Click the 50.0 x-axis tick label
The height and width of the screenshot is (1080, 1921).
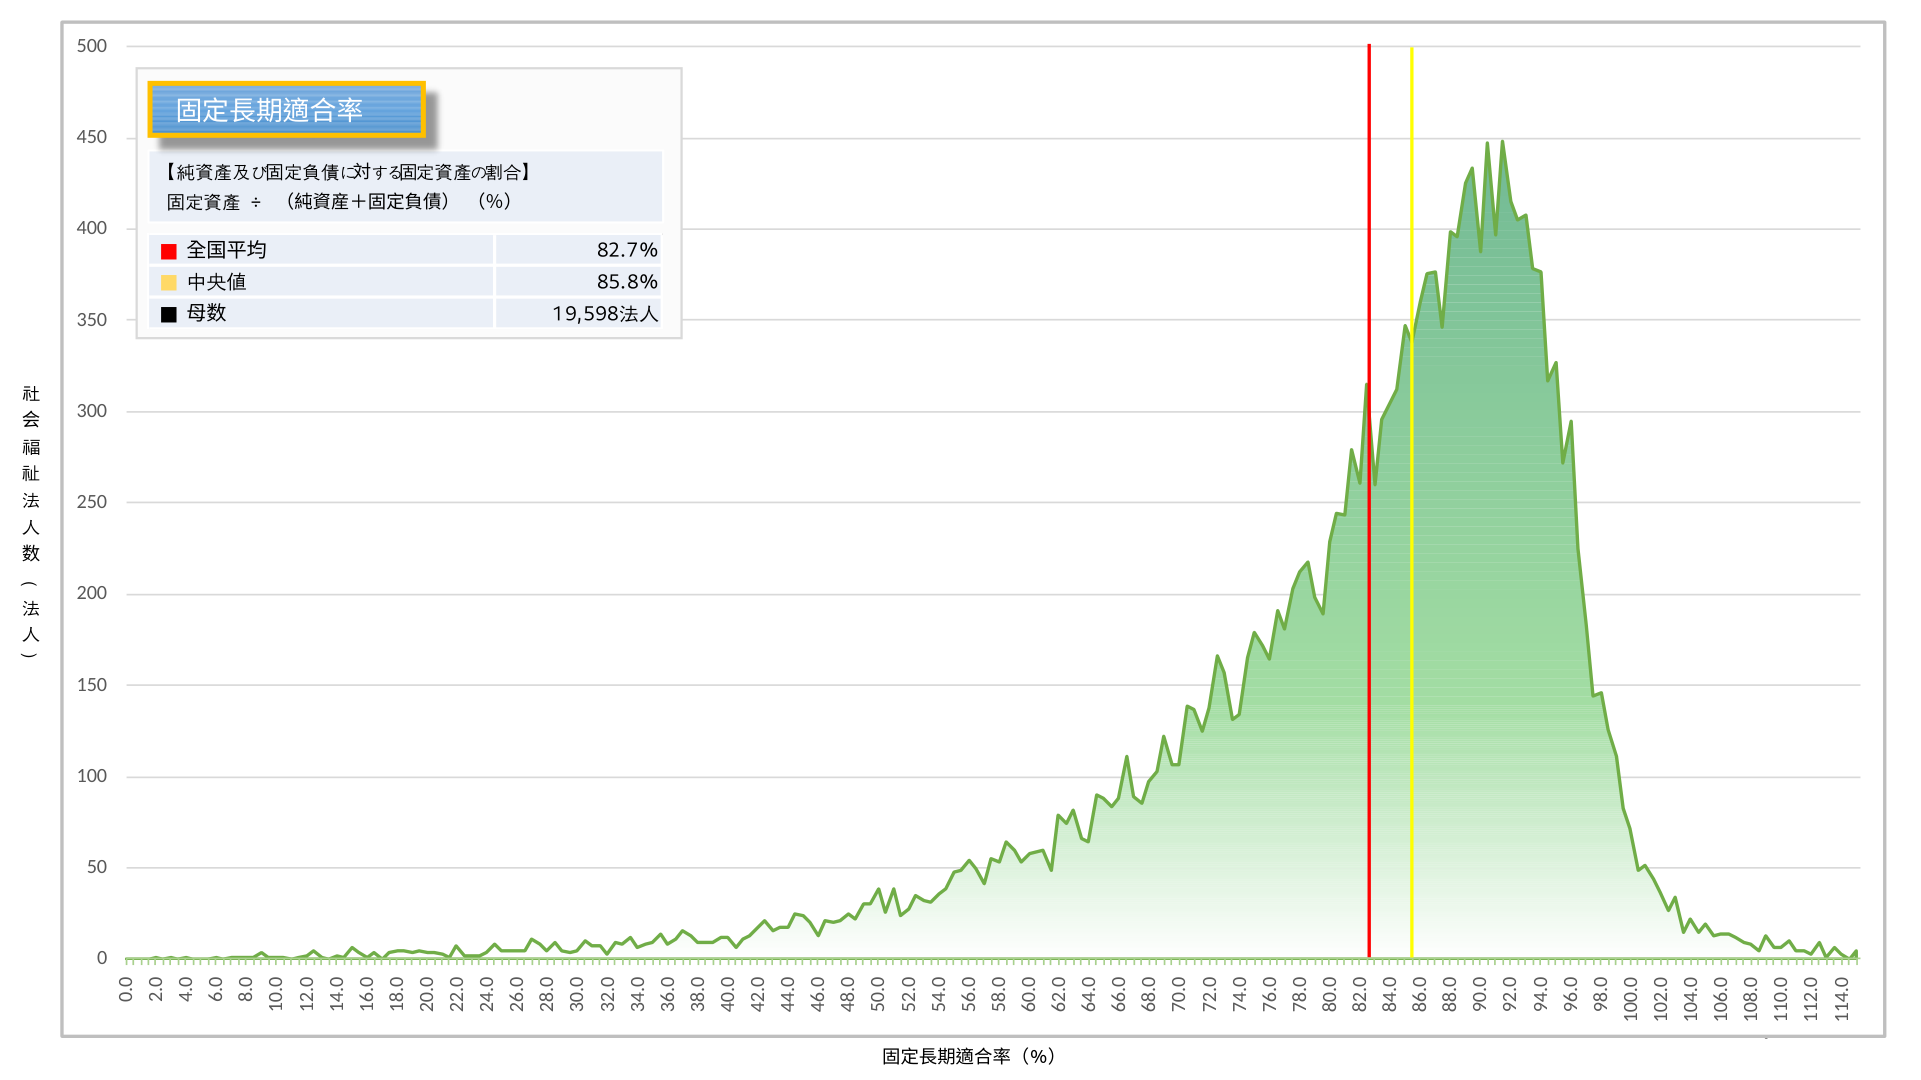tap(878, 995)
